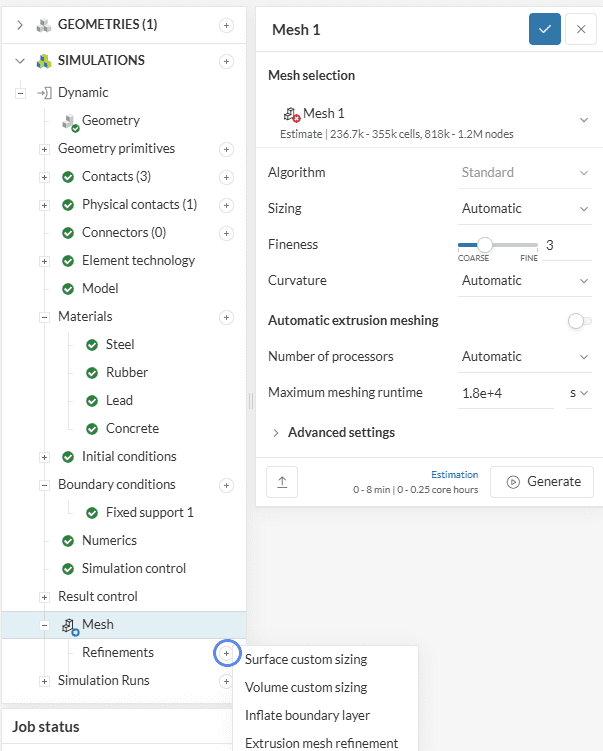This screenshot has height=751, width=603.
Task: Click the Generate mesh button
Action: (x=542, y=481)
